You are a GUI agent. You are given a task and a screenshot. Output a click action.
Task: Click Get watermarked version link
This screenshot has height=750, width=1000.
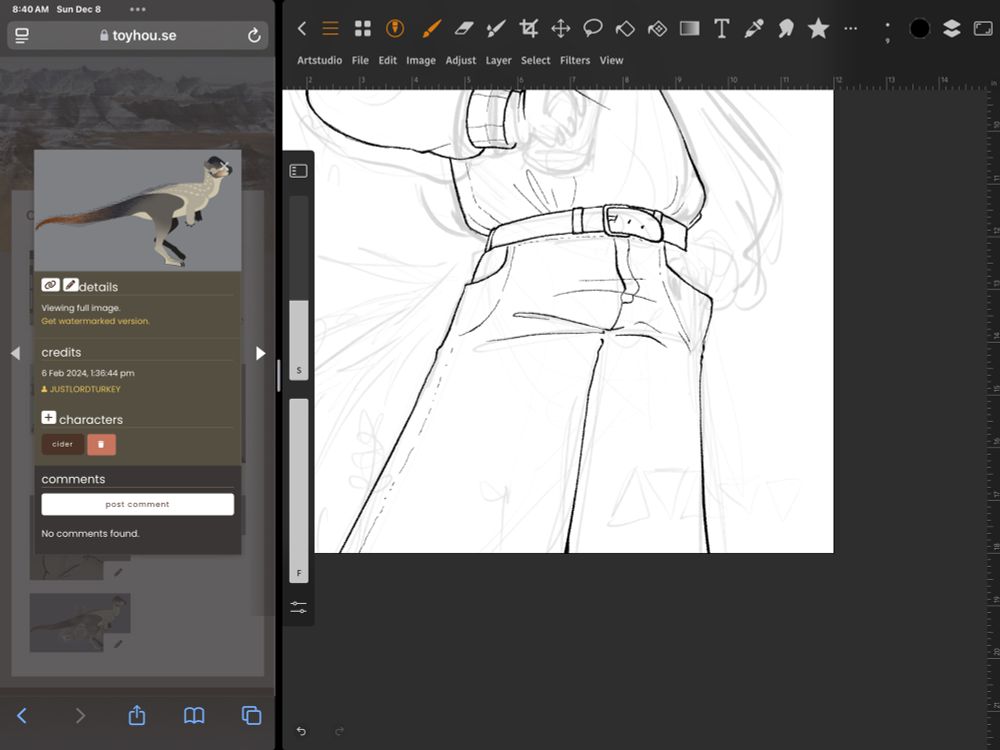click(x=96, y=321)
